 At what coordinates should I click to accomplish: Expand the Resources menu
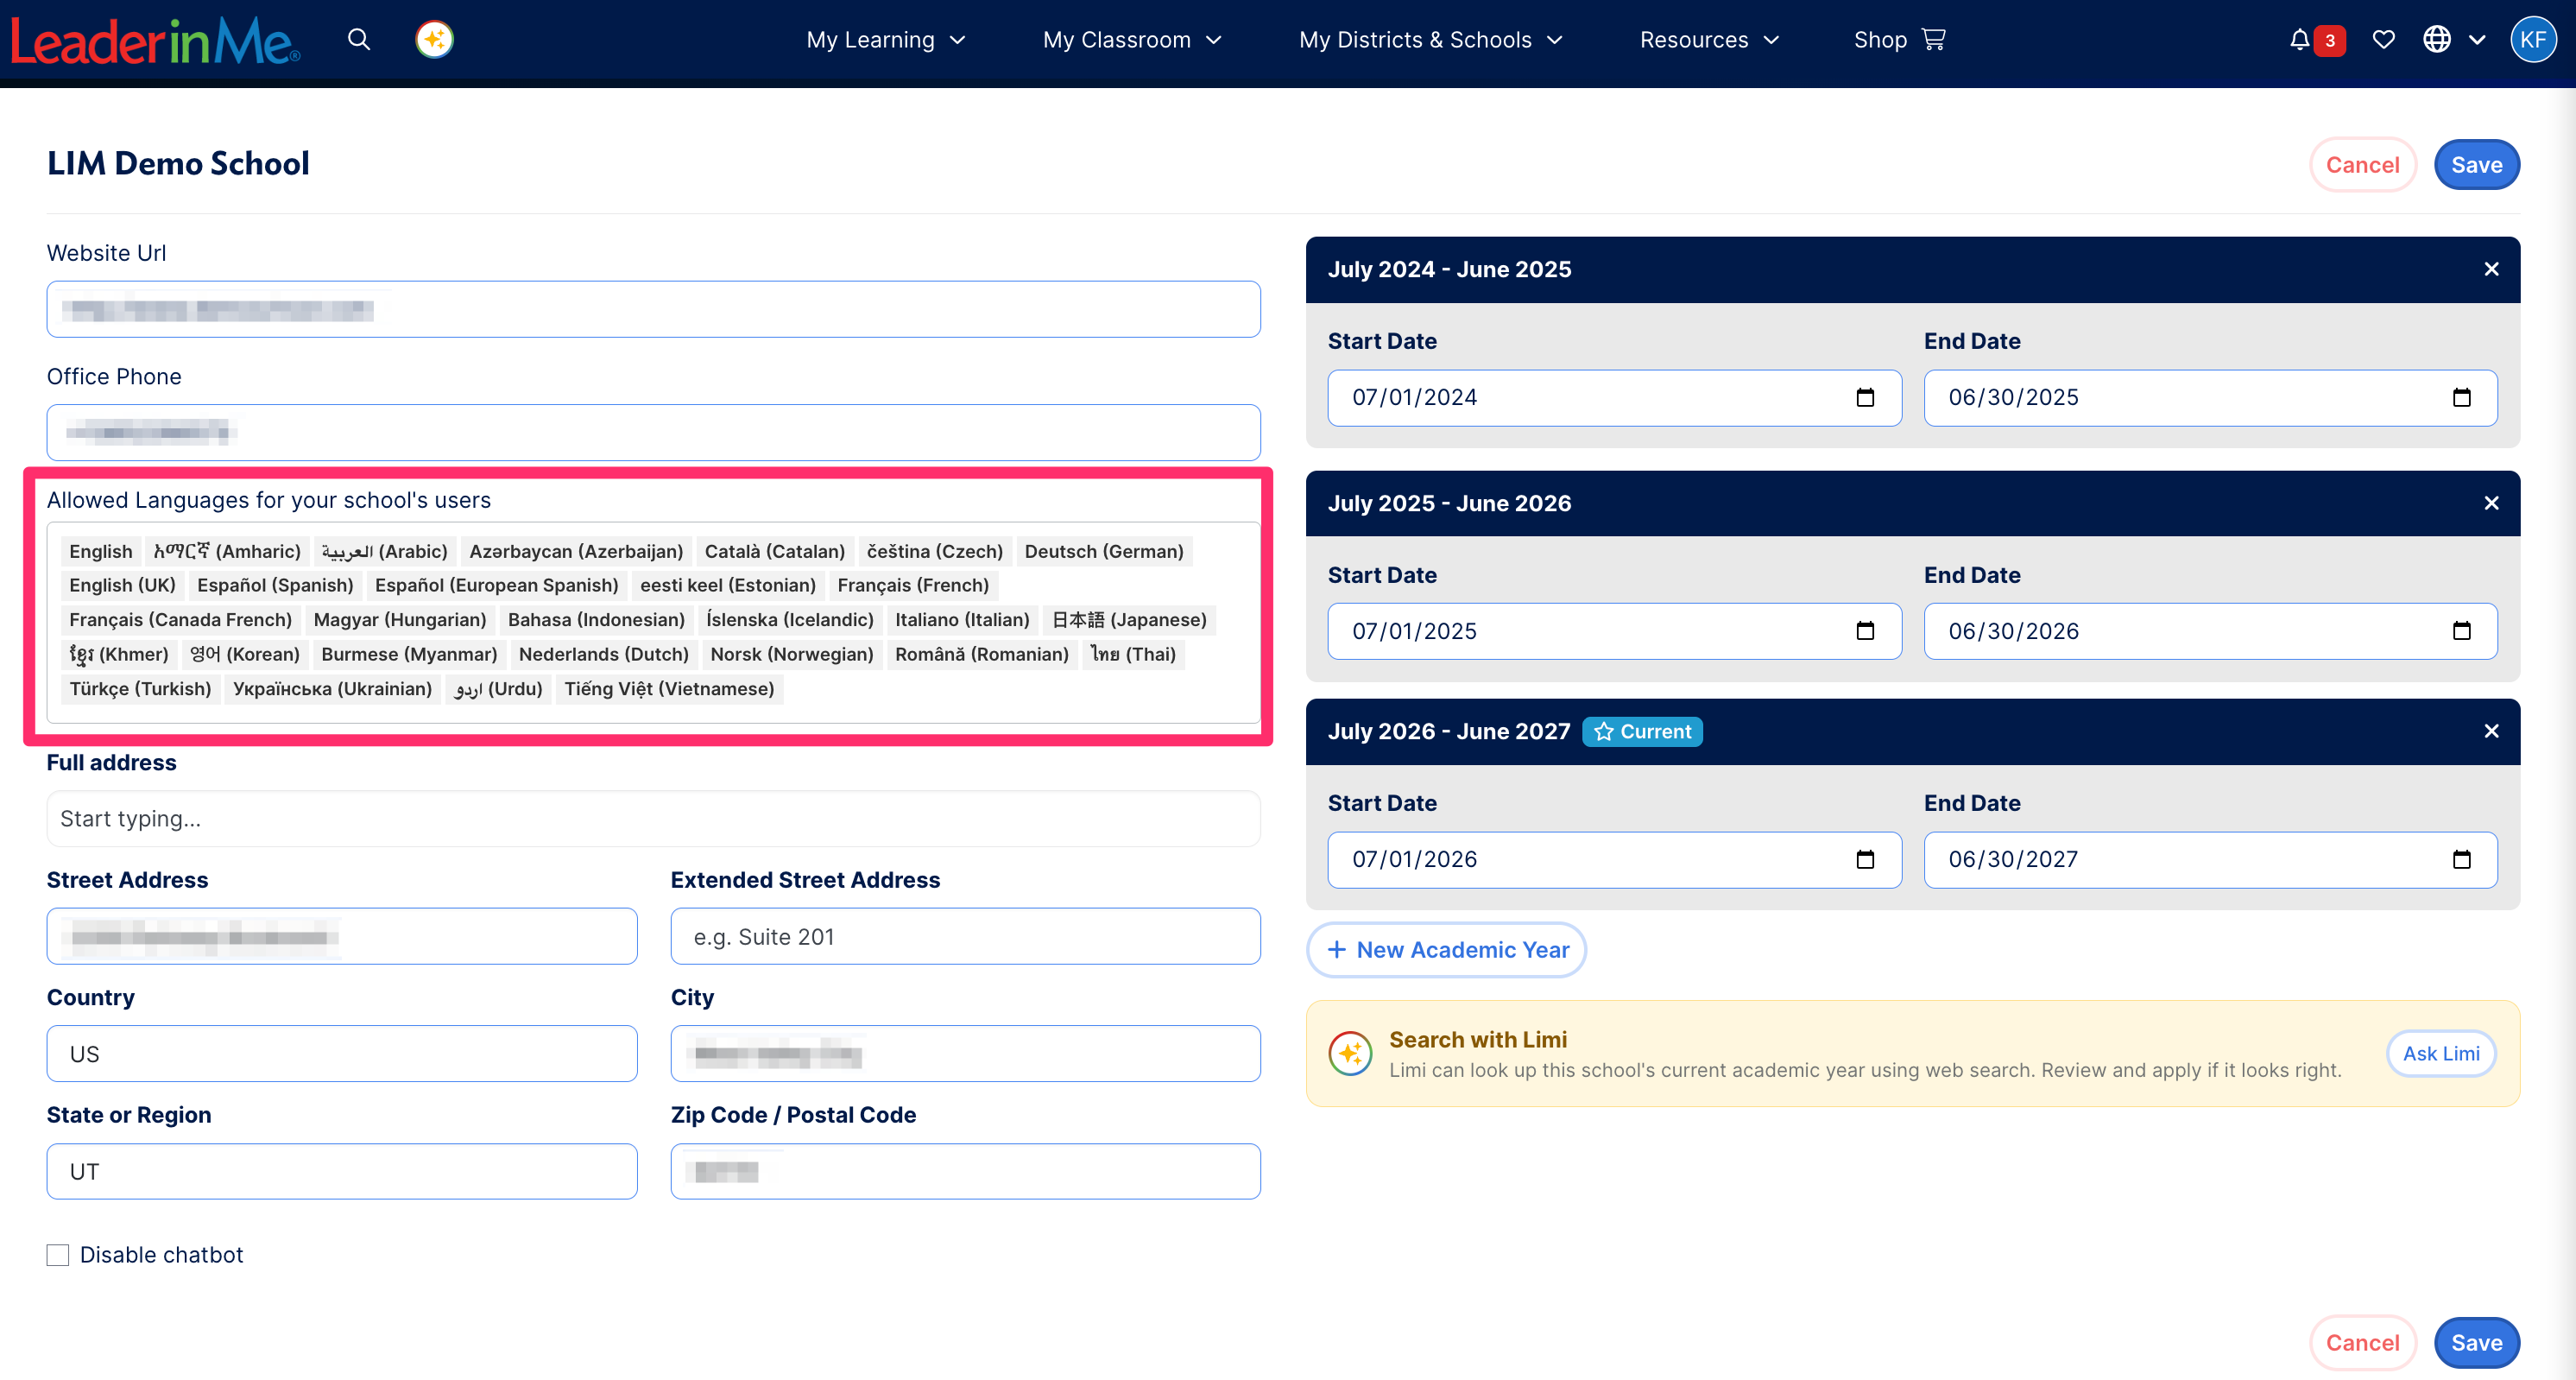[1709, 40]
